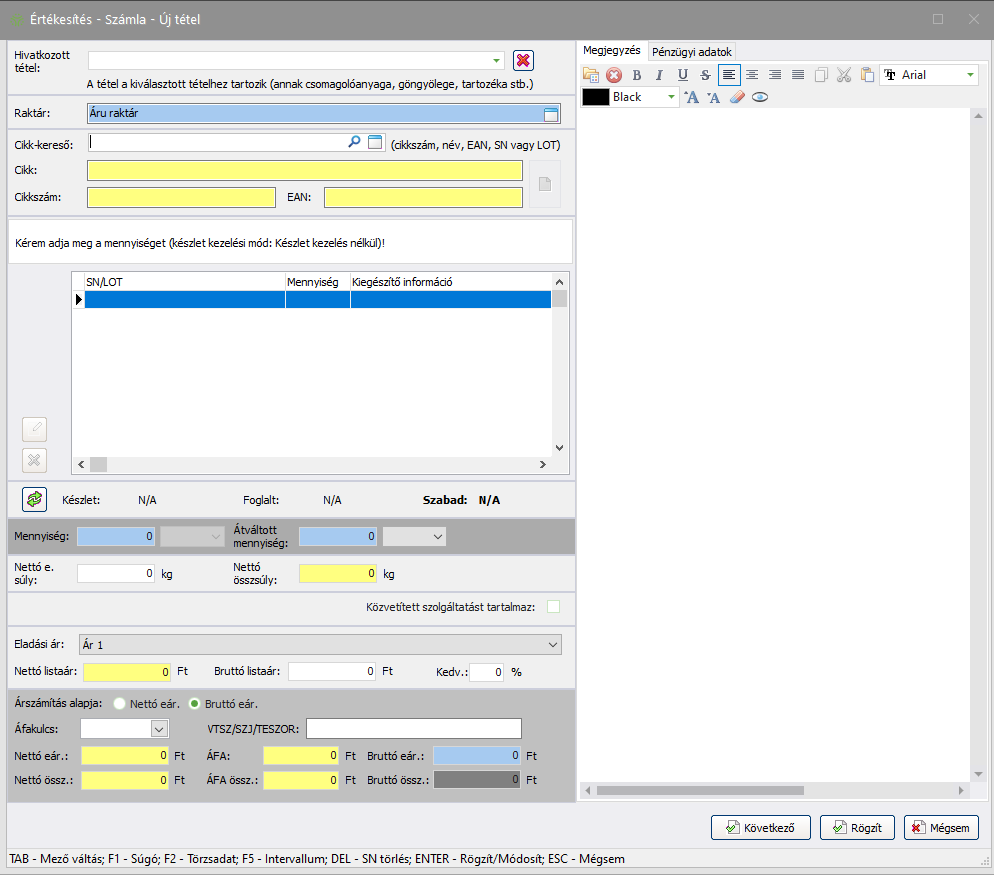Select the Nettó eár. radio button
Viewport: 994px width, 875px height.
[x=120, y=703]
